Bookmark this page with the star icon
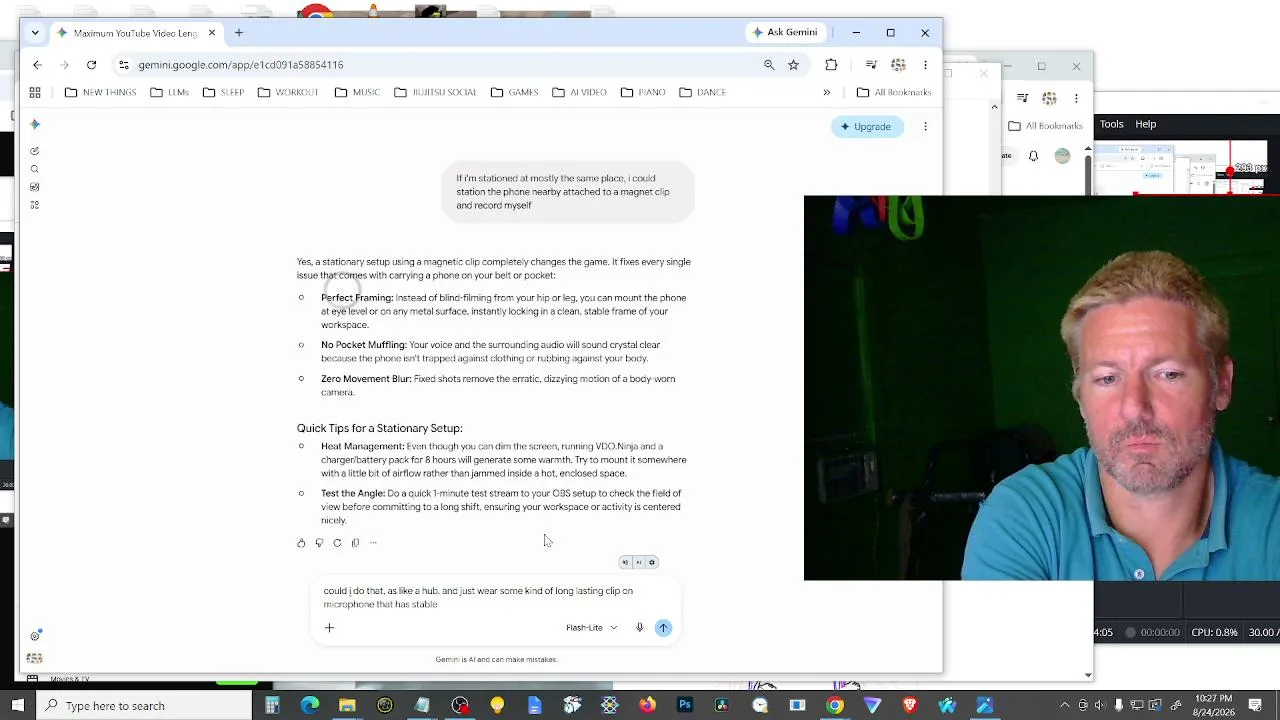 pyautogui.click(x=793, y=65)
